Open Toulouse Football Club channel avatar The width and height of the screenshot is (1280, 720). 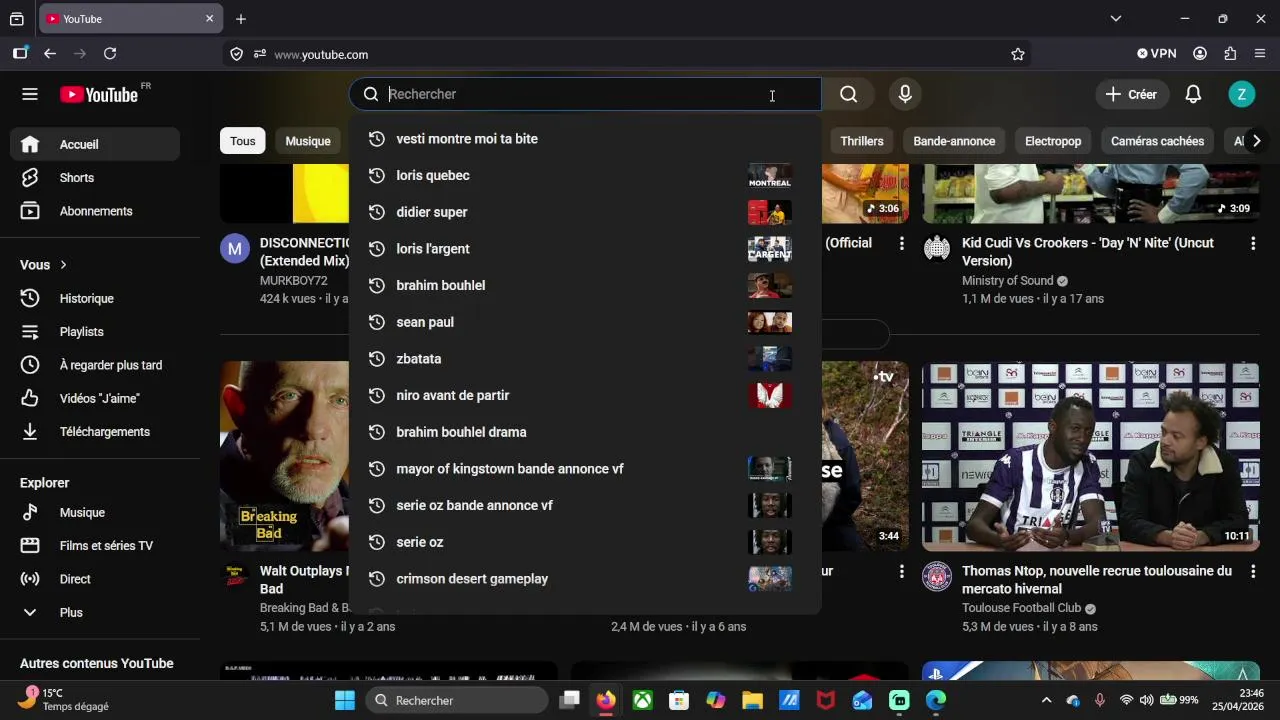click(937, 577)
